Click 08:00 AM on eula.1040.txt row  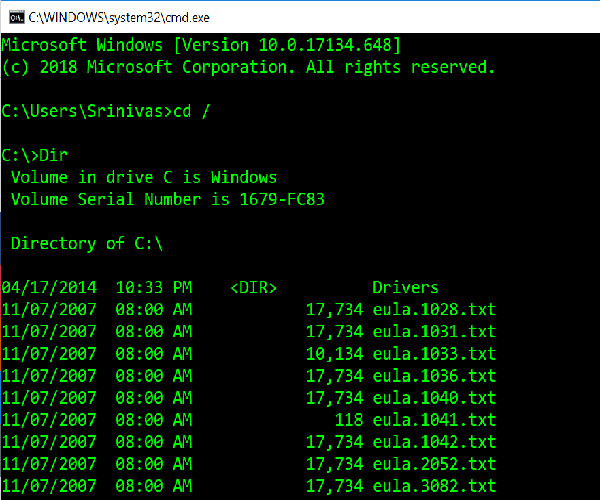(153, 398)
